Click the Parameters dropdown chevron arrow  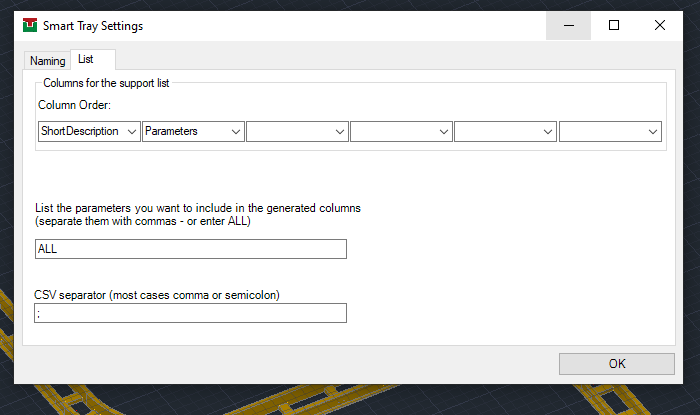click(x=236, y=132)
